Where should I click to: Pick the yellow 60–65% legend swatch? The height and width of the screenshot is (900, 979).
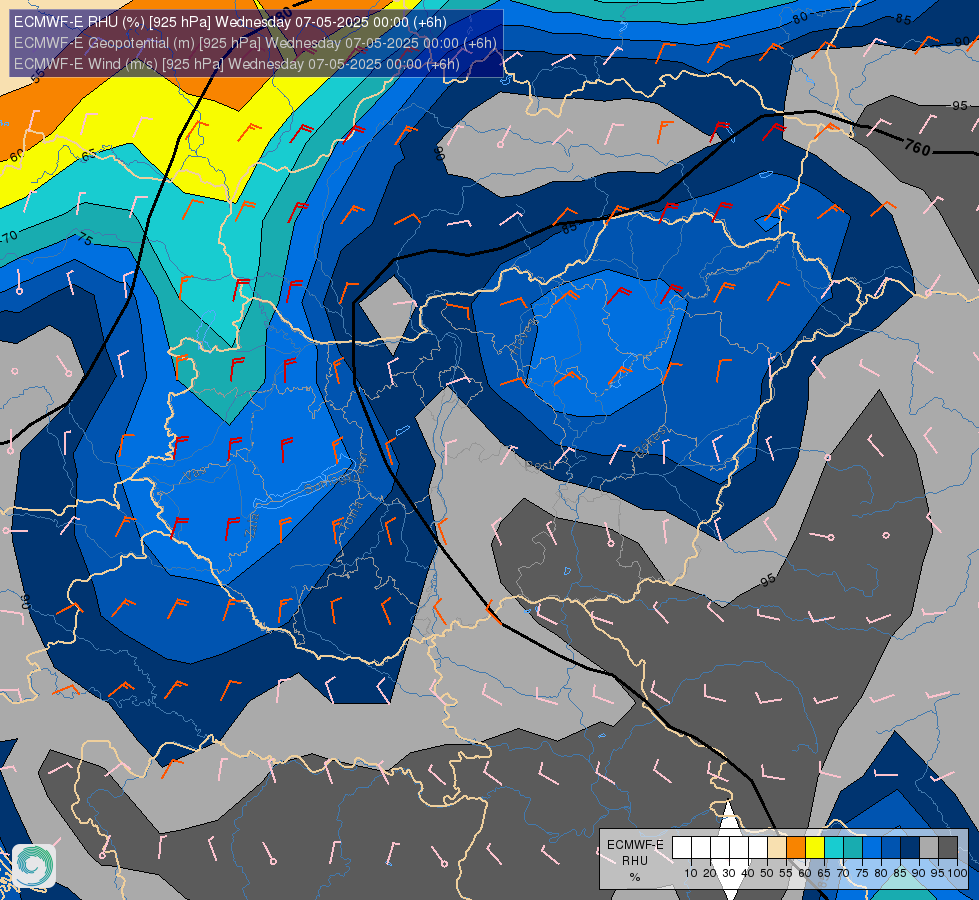[x=815, y=847]
